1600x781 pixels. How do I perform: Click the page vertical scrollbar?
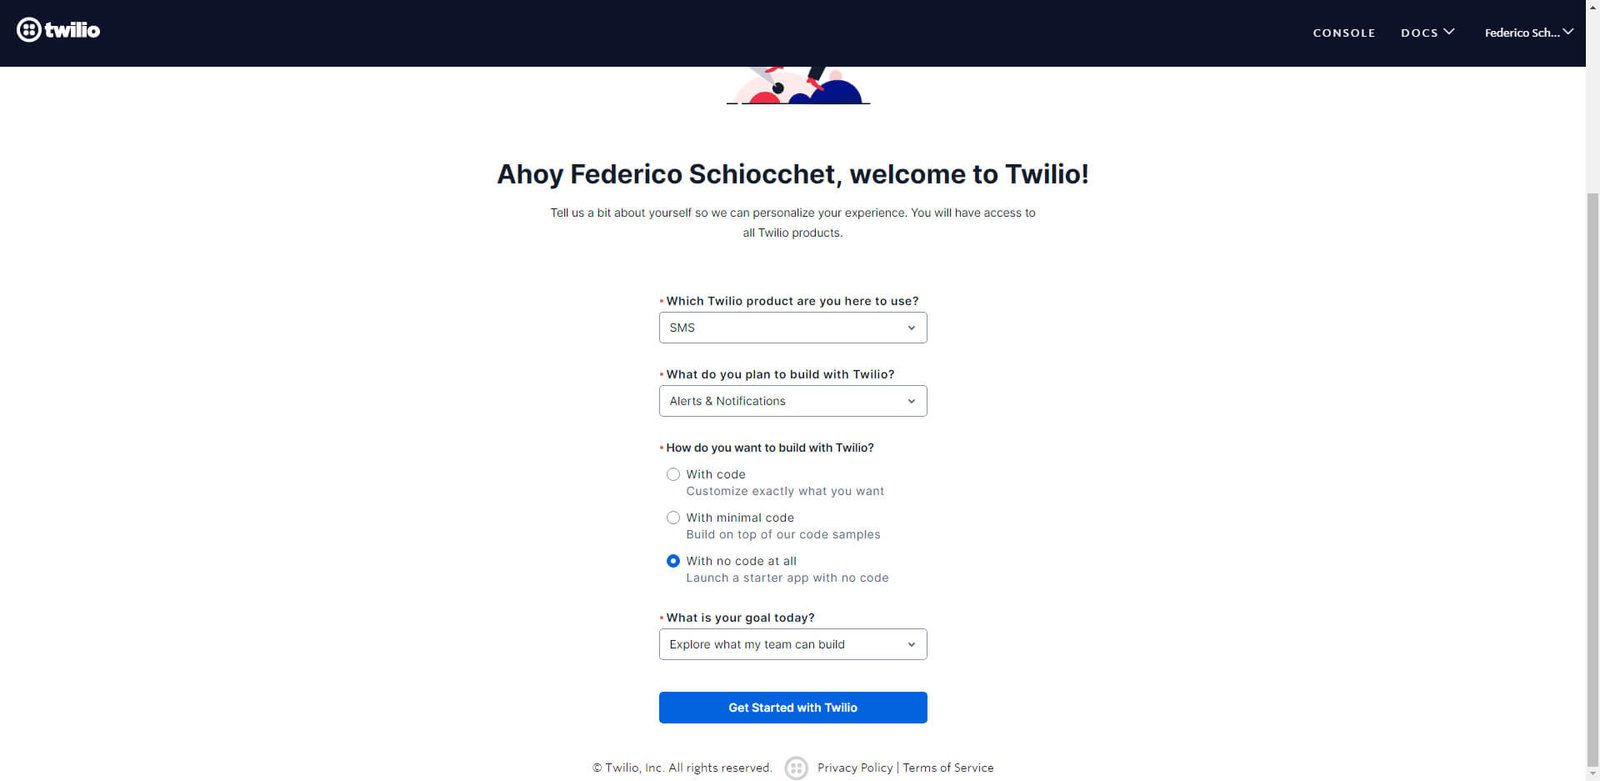[1592, 480]
